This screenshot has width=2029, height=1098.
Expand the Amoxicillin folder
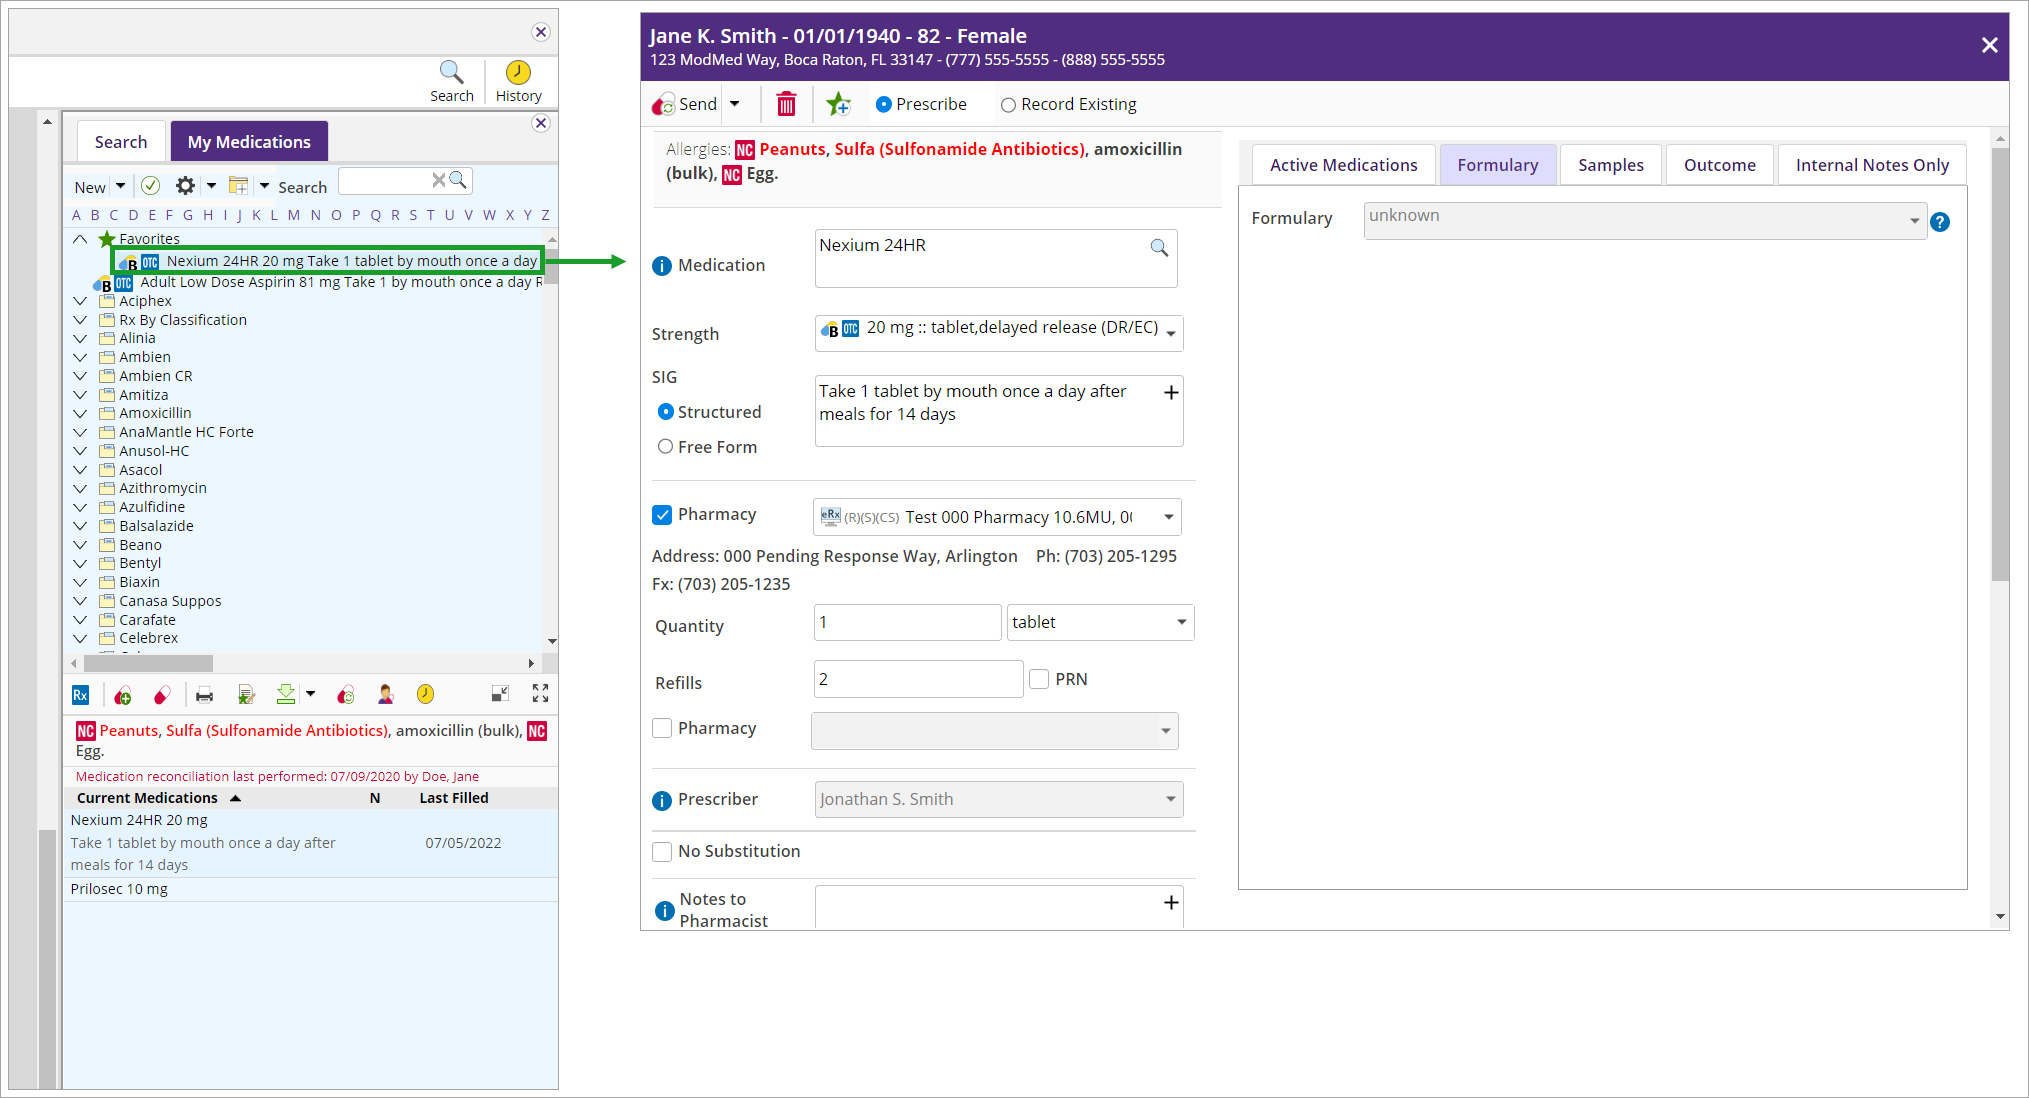point(80,414)
